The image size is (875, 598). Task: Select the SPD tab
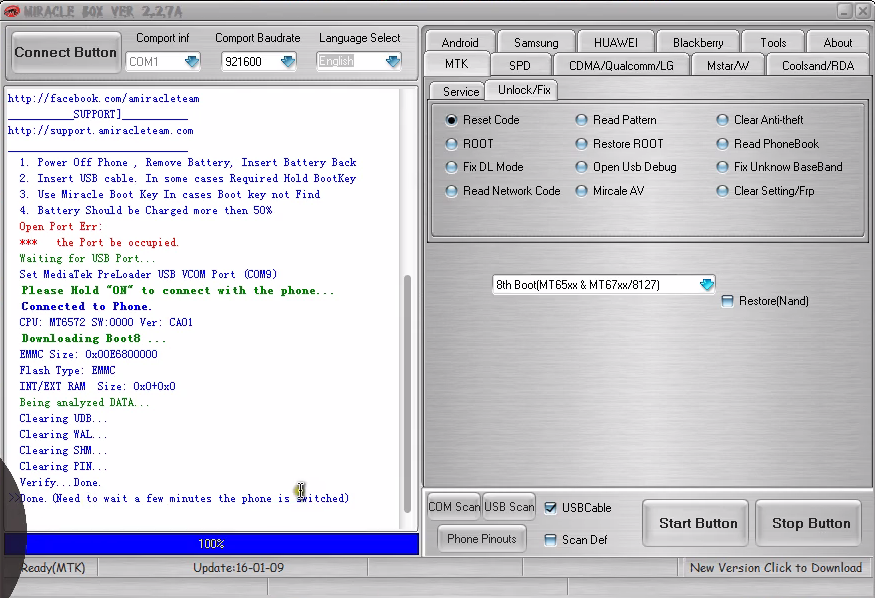click(x=520, y=65)
